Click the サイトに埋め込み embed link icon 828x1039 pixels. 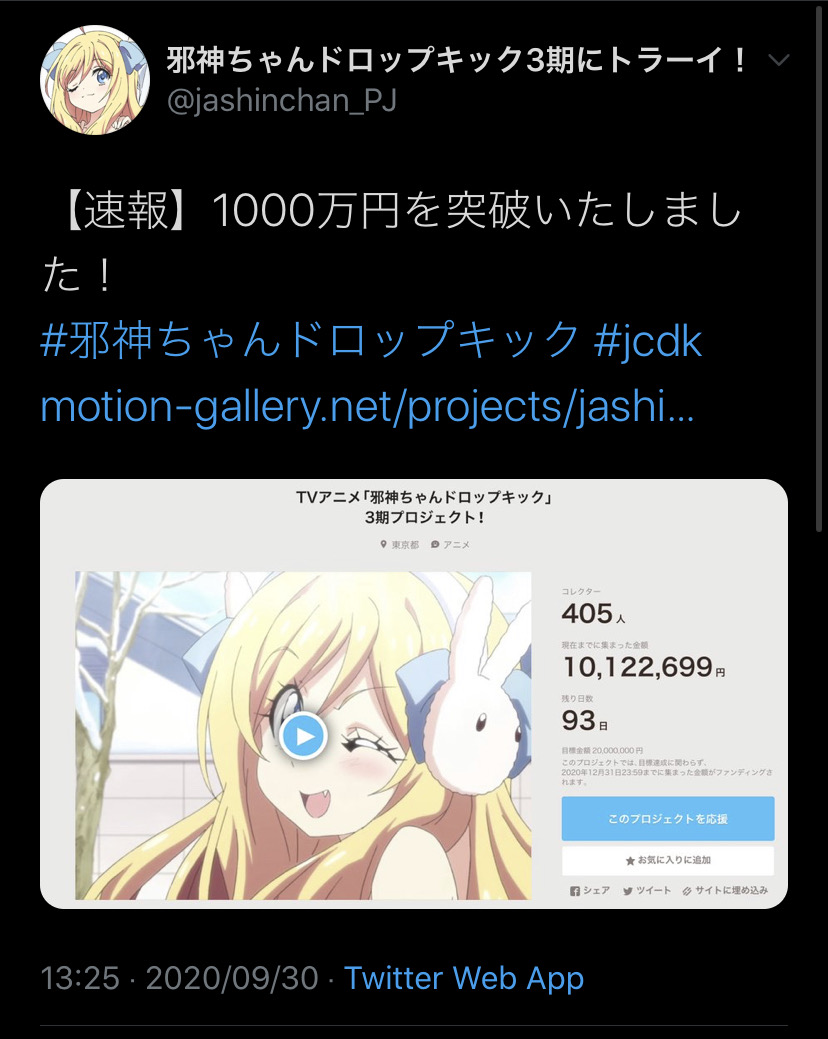click(x=687, y=891)
